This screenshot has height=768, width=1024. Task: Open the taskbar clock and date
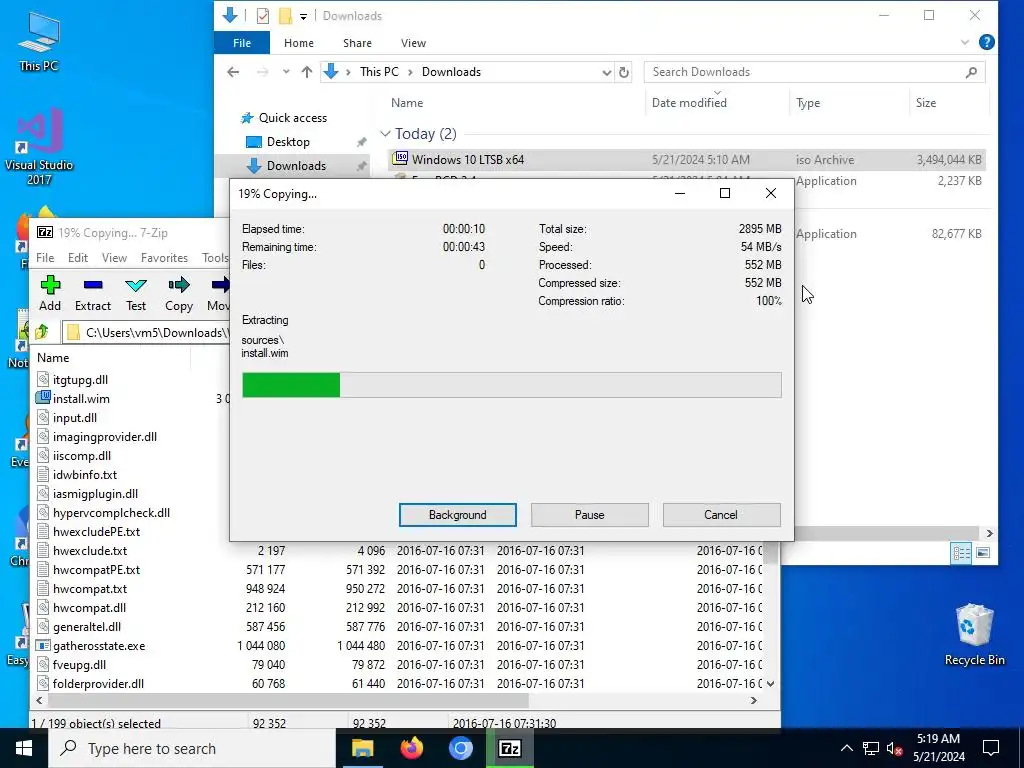938,748
